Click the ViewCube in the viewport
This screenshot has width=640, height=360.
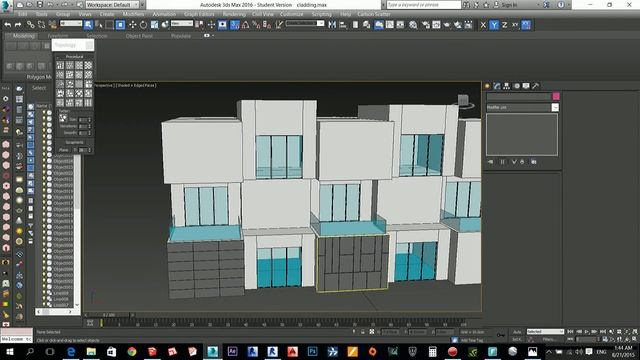point(463,100)
